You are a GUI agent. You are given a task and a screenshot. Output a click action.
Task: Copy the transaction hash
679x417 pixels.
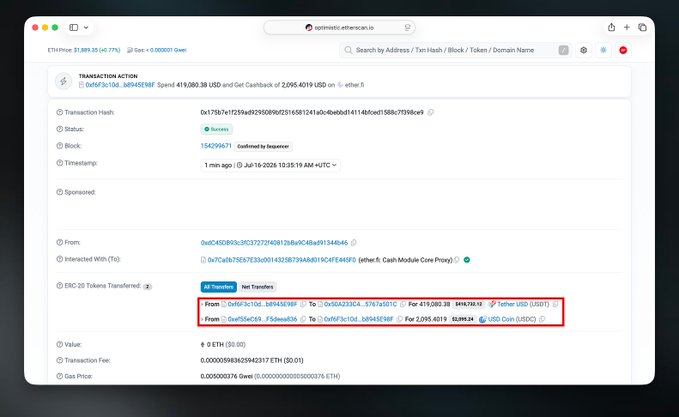coord(430,113)
